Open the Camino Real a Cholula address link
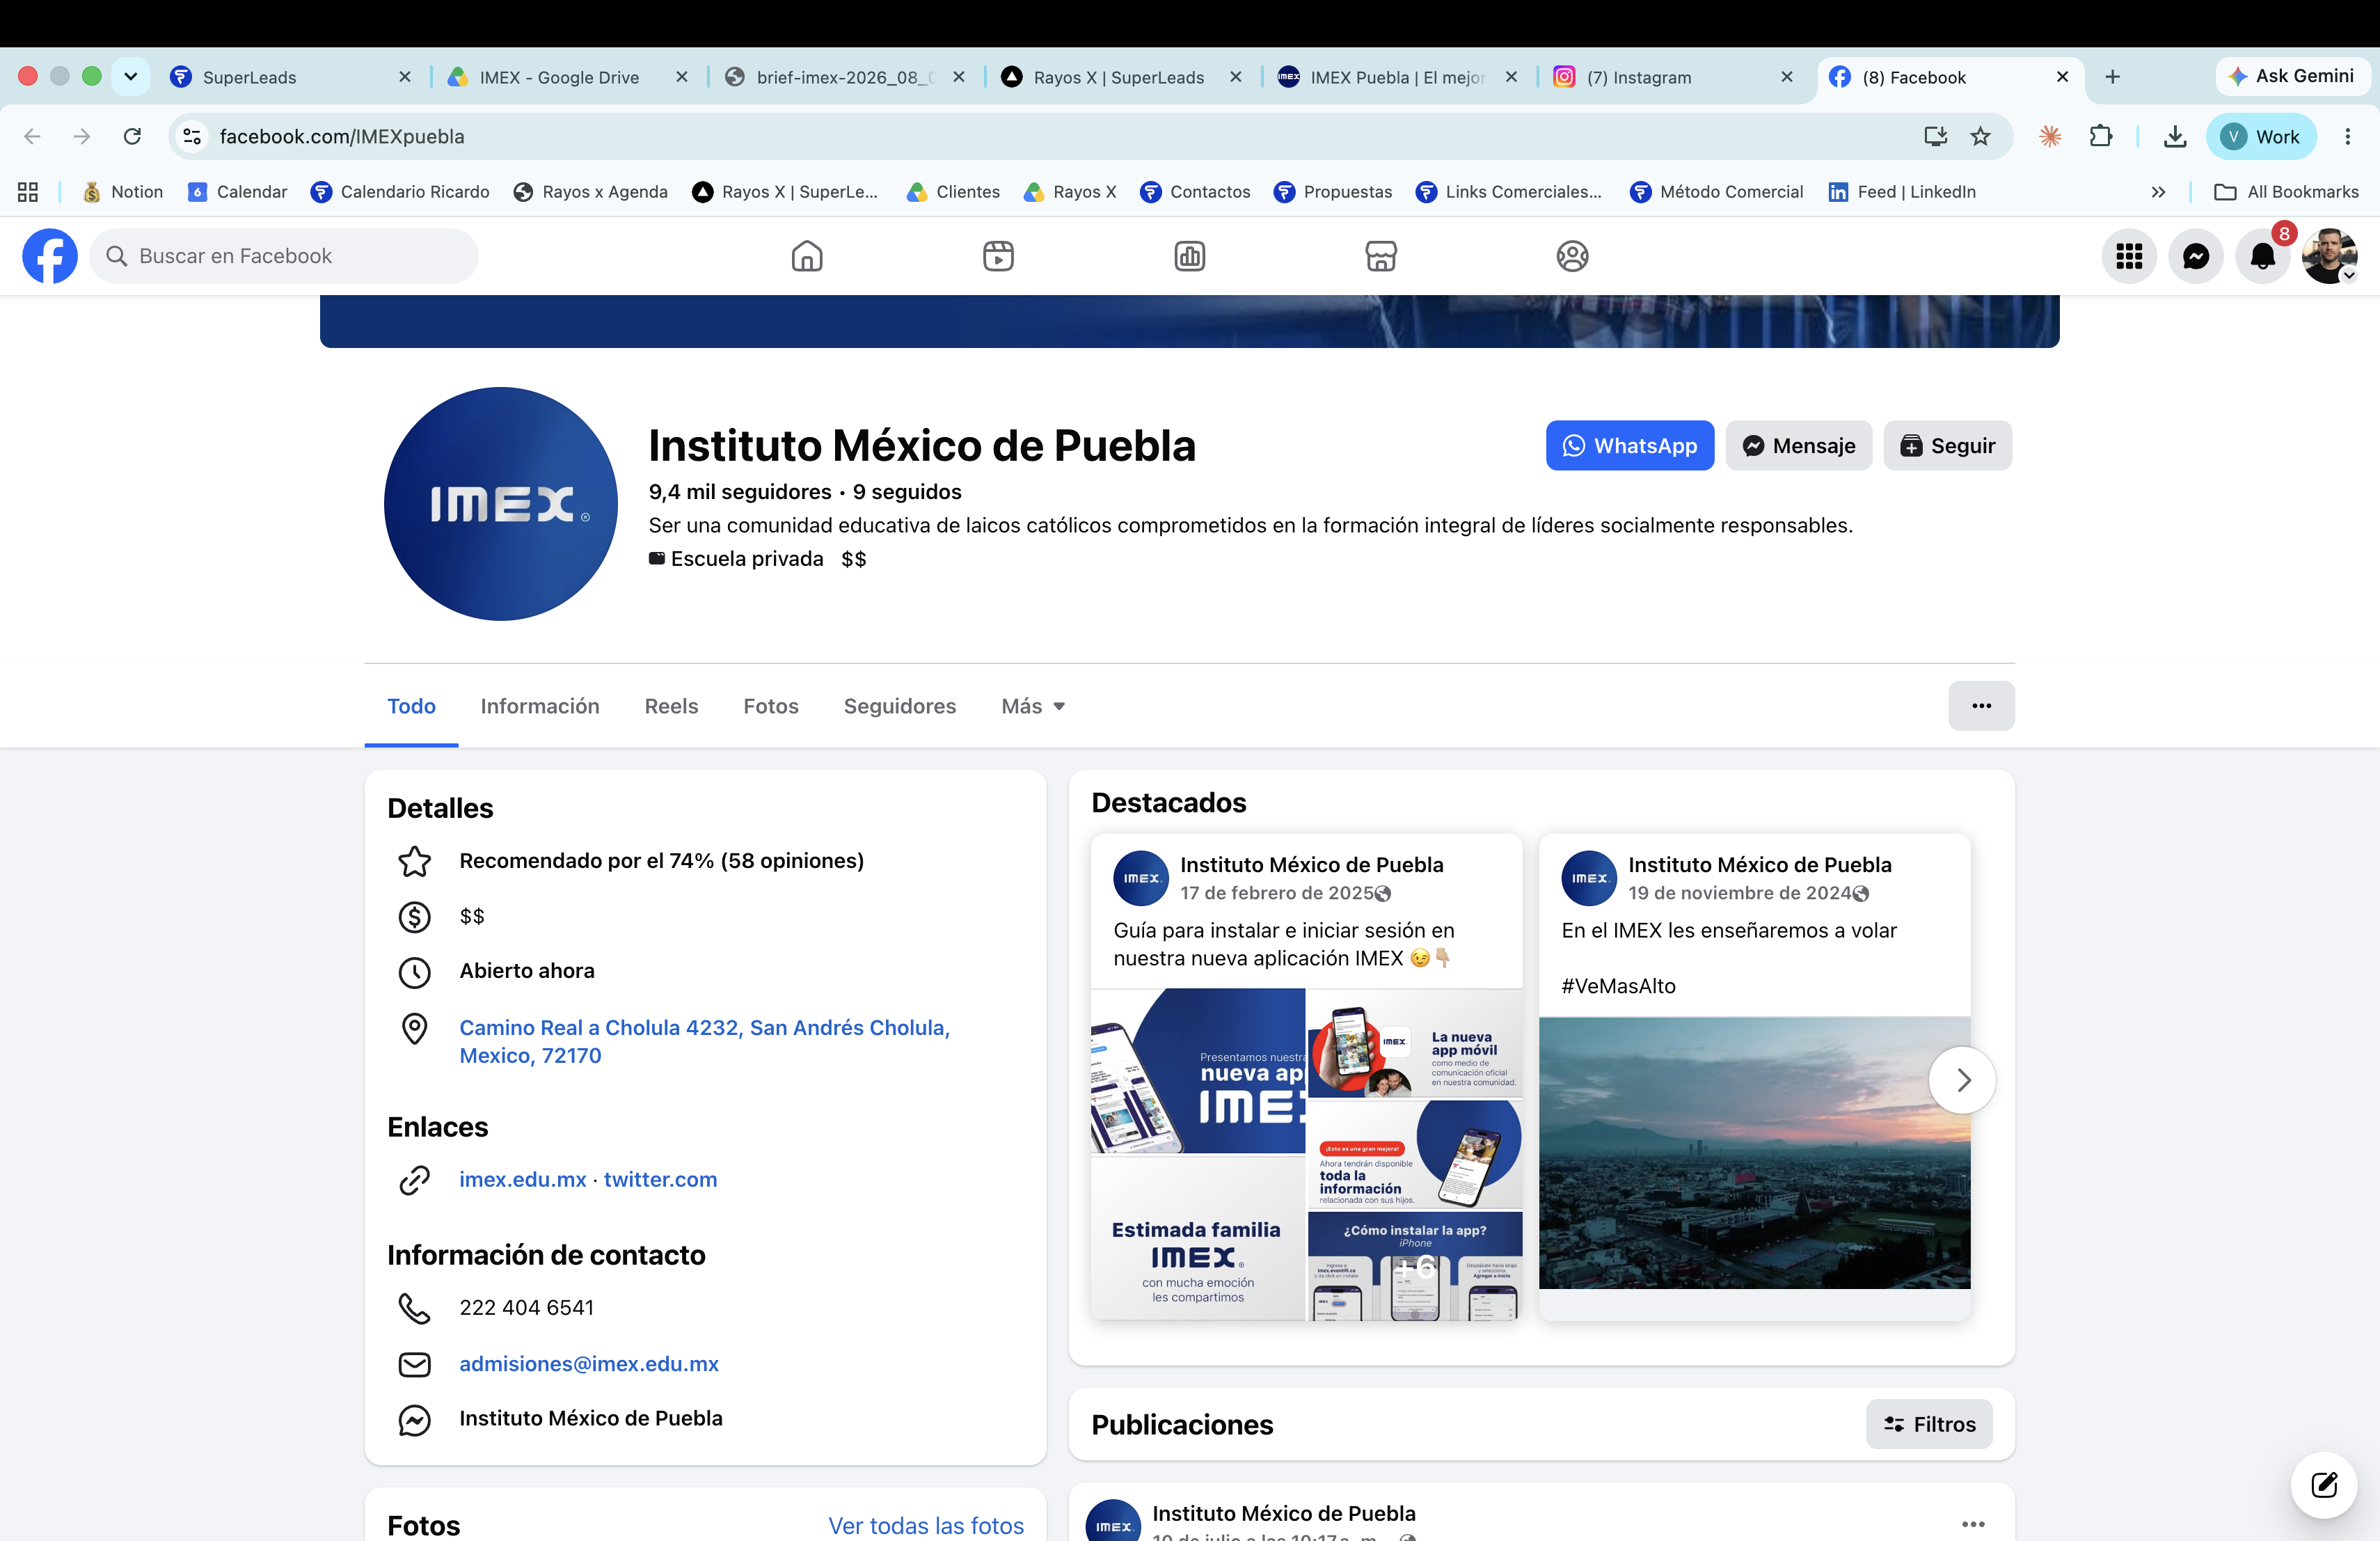The width and height of the screenshot is (2380, 1541). 704,1041
